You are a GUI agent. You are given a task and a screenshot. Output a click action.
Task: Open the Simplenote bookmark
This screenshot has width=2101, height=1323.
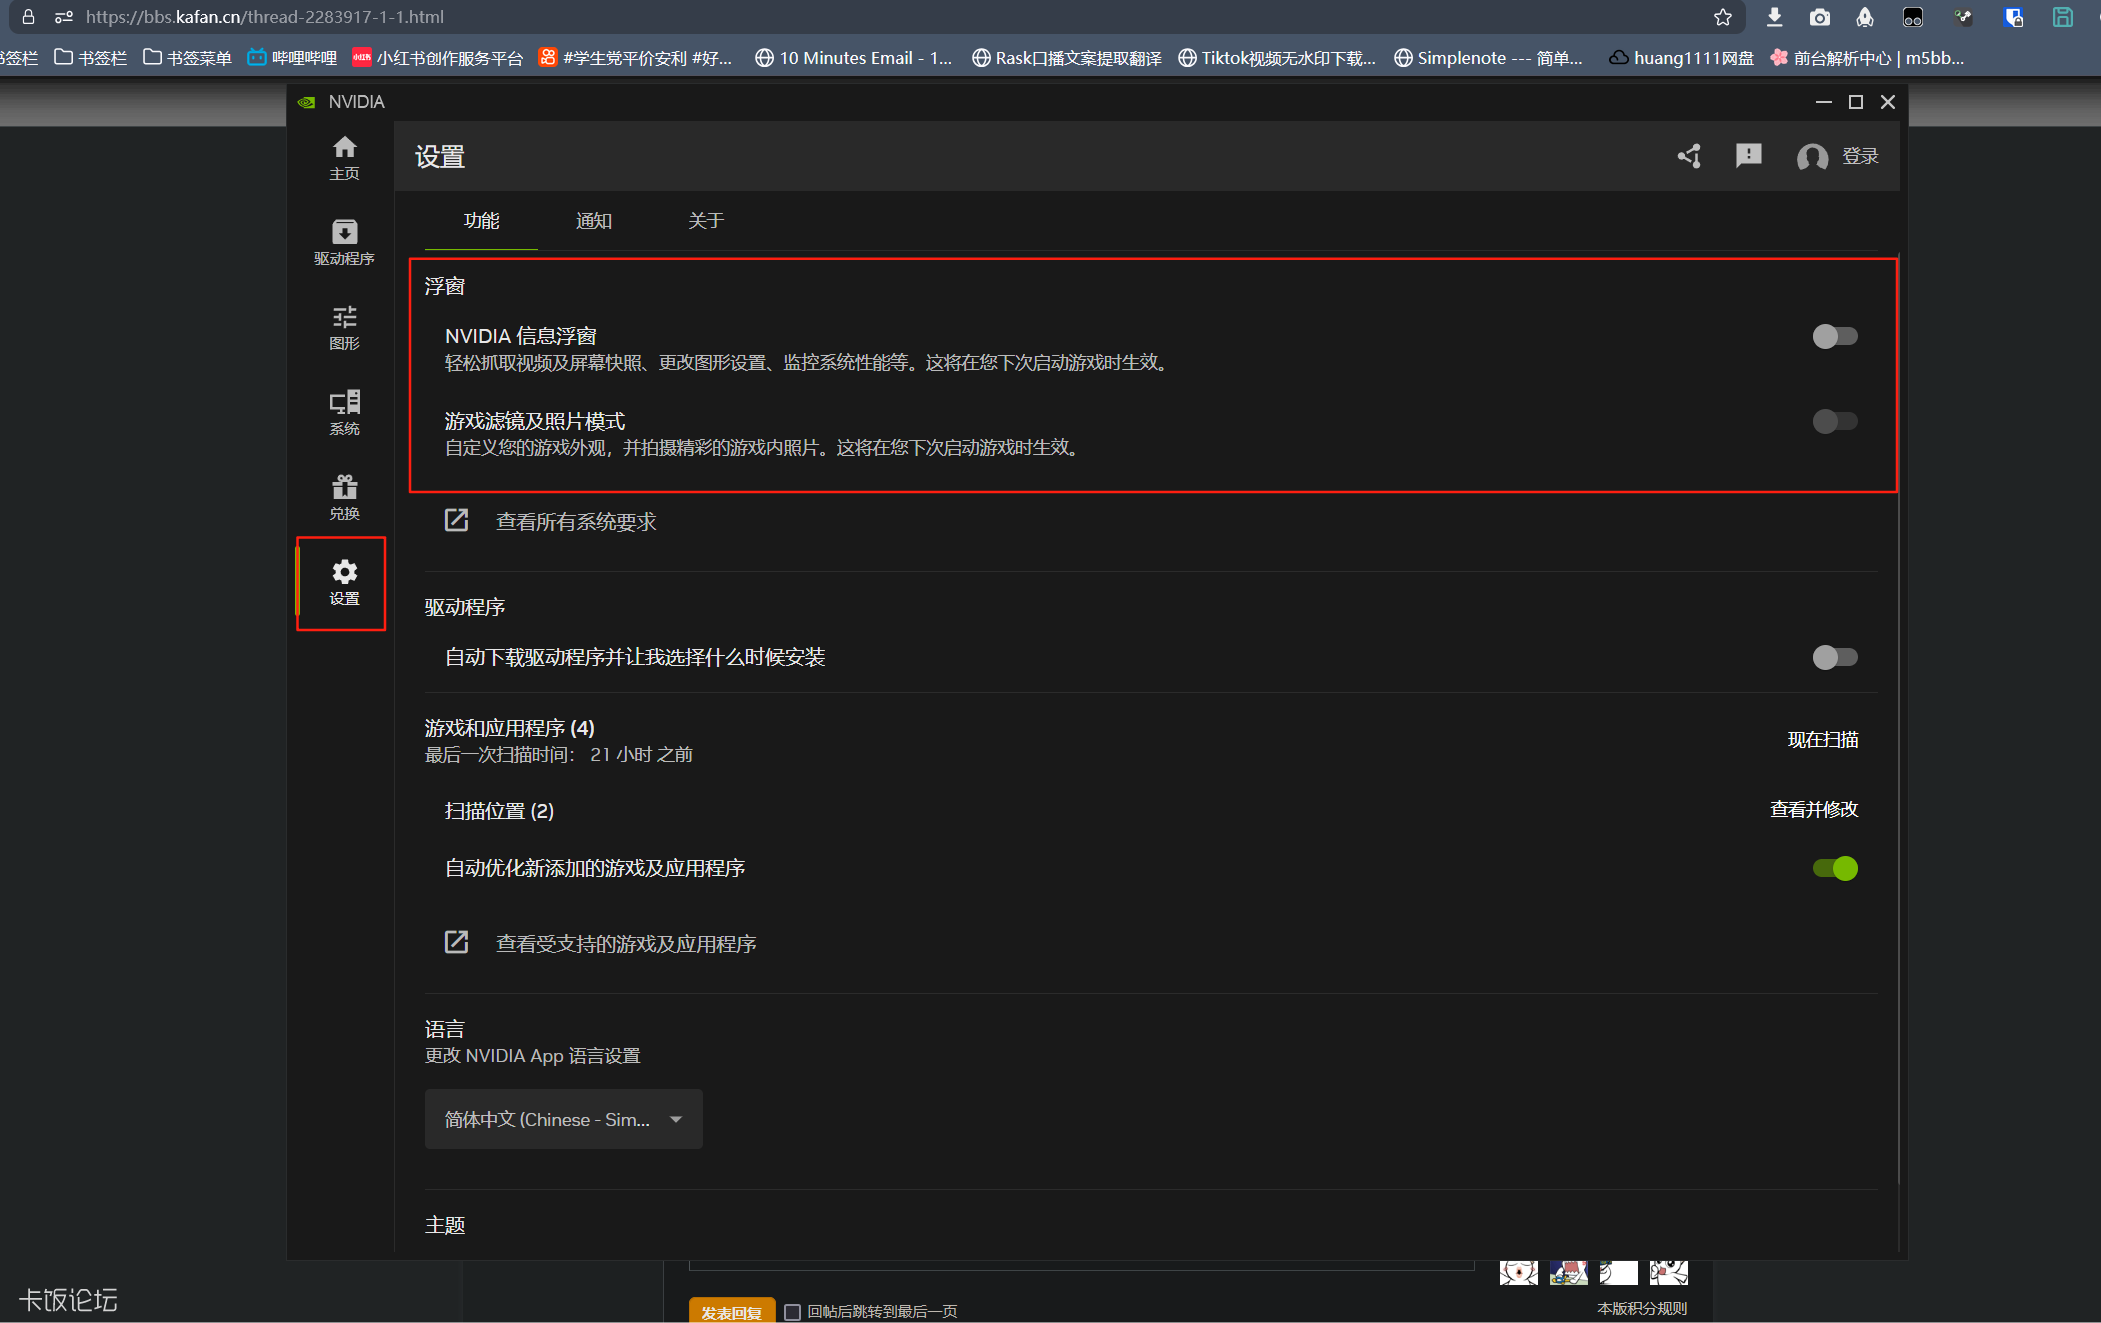pos(1489,58)
